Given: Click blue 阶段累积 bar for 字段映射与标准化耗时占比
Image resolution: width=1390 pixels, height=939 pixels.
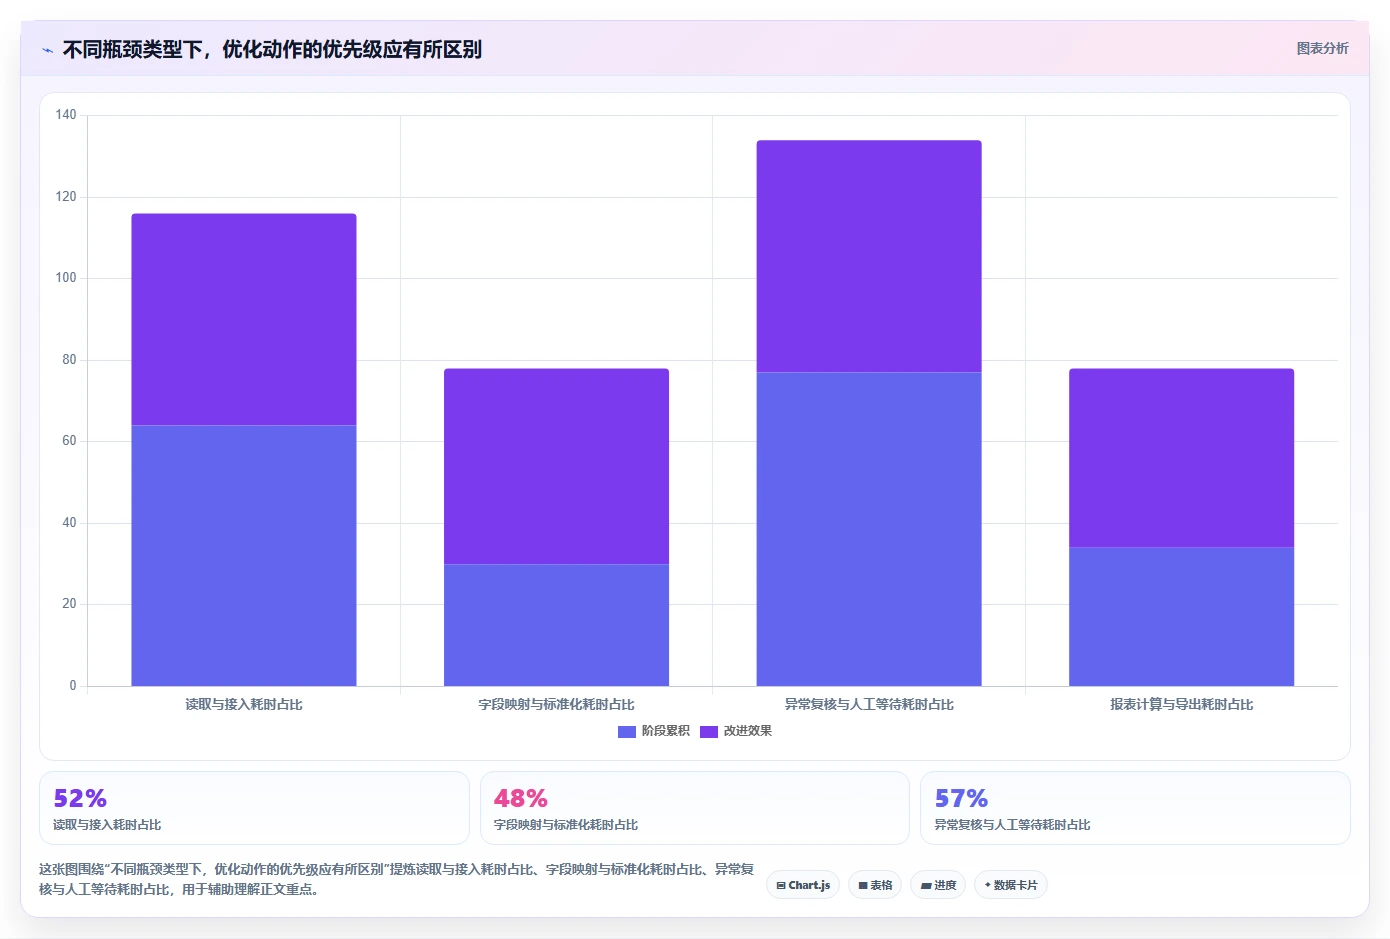Looking at the screenshot, I should [556, 625].
